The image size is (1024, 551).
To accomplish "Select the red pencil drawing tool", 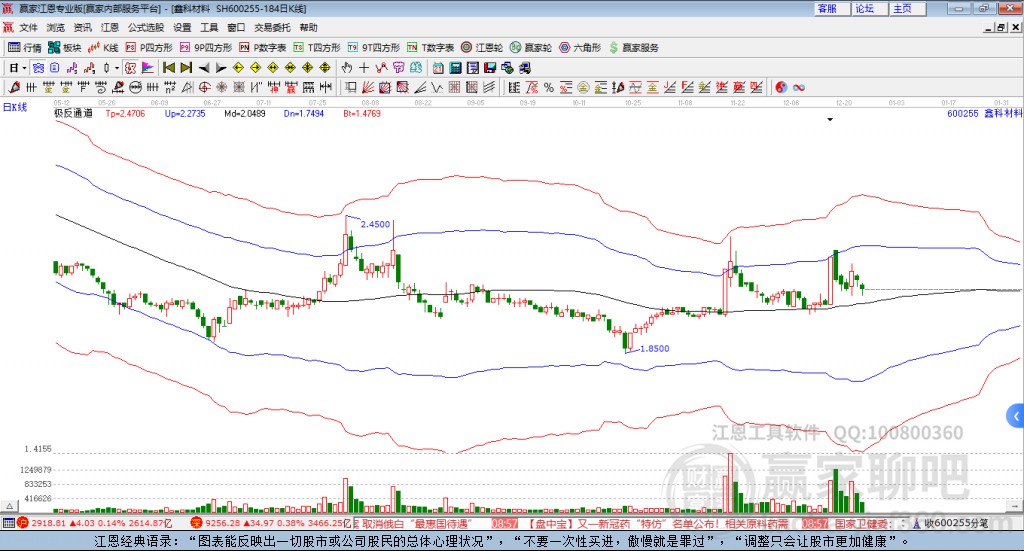I will (x=14, y=87).
